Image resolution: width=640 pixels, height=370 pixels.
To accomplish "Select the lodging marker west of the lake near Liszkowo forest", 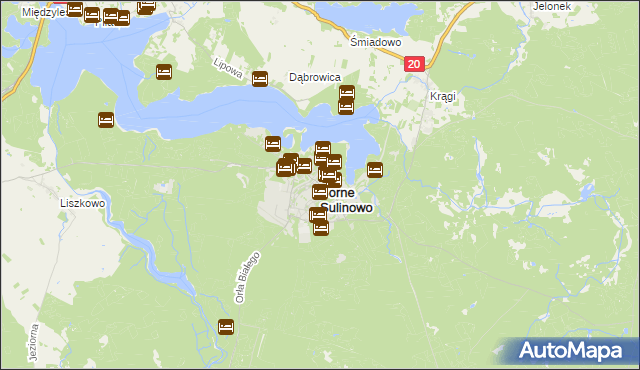I will (106, 120).
